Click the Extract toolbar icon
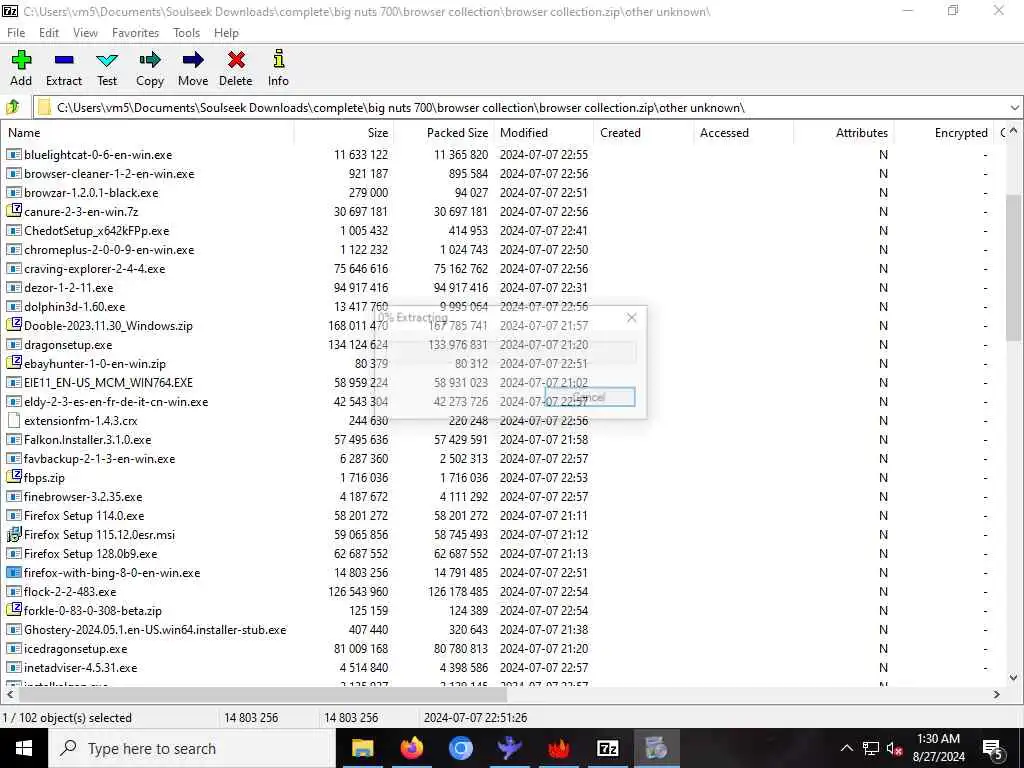This screenshot has width=1024, height=768. pos(64,60)
